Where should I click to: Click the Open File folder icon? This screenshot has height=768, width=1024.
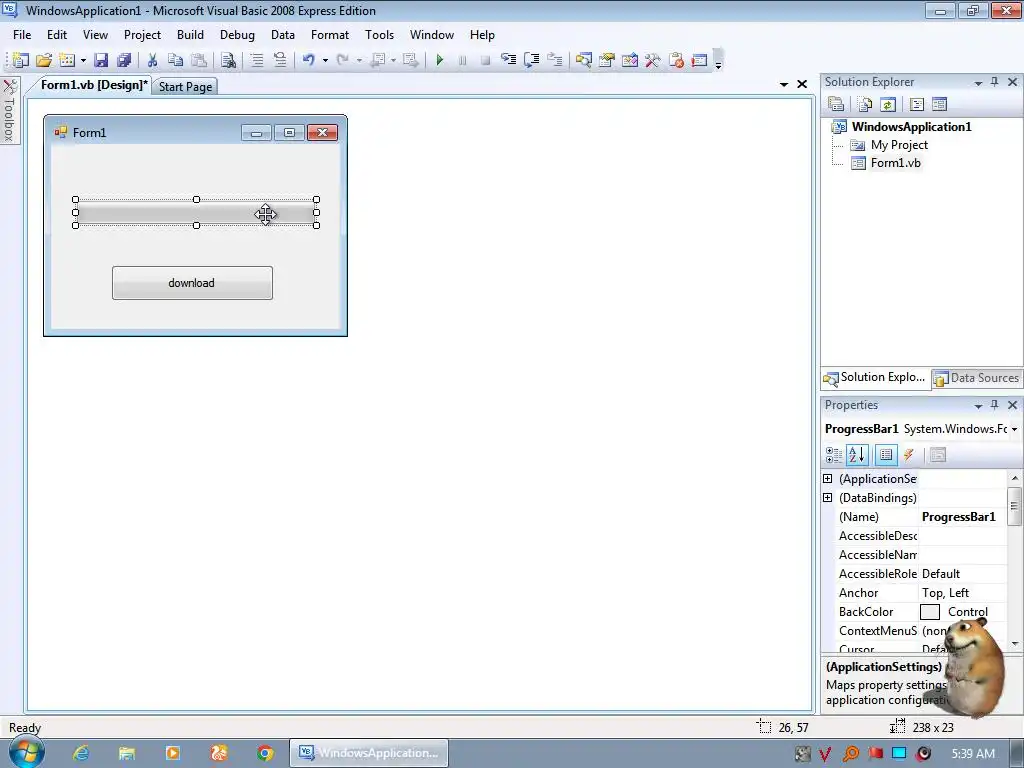click(44, 60)
